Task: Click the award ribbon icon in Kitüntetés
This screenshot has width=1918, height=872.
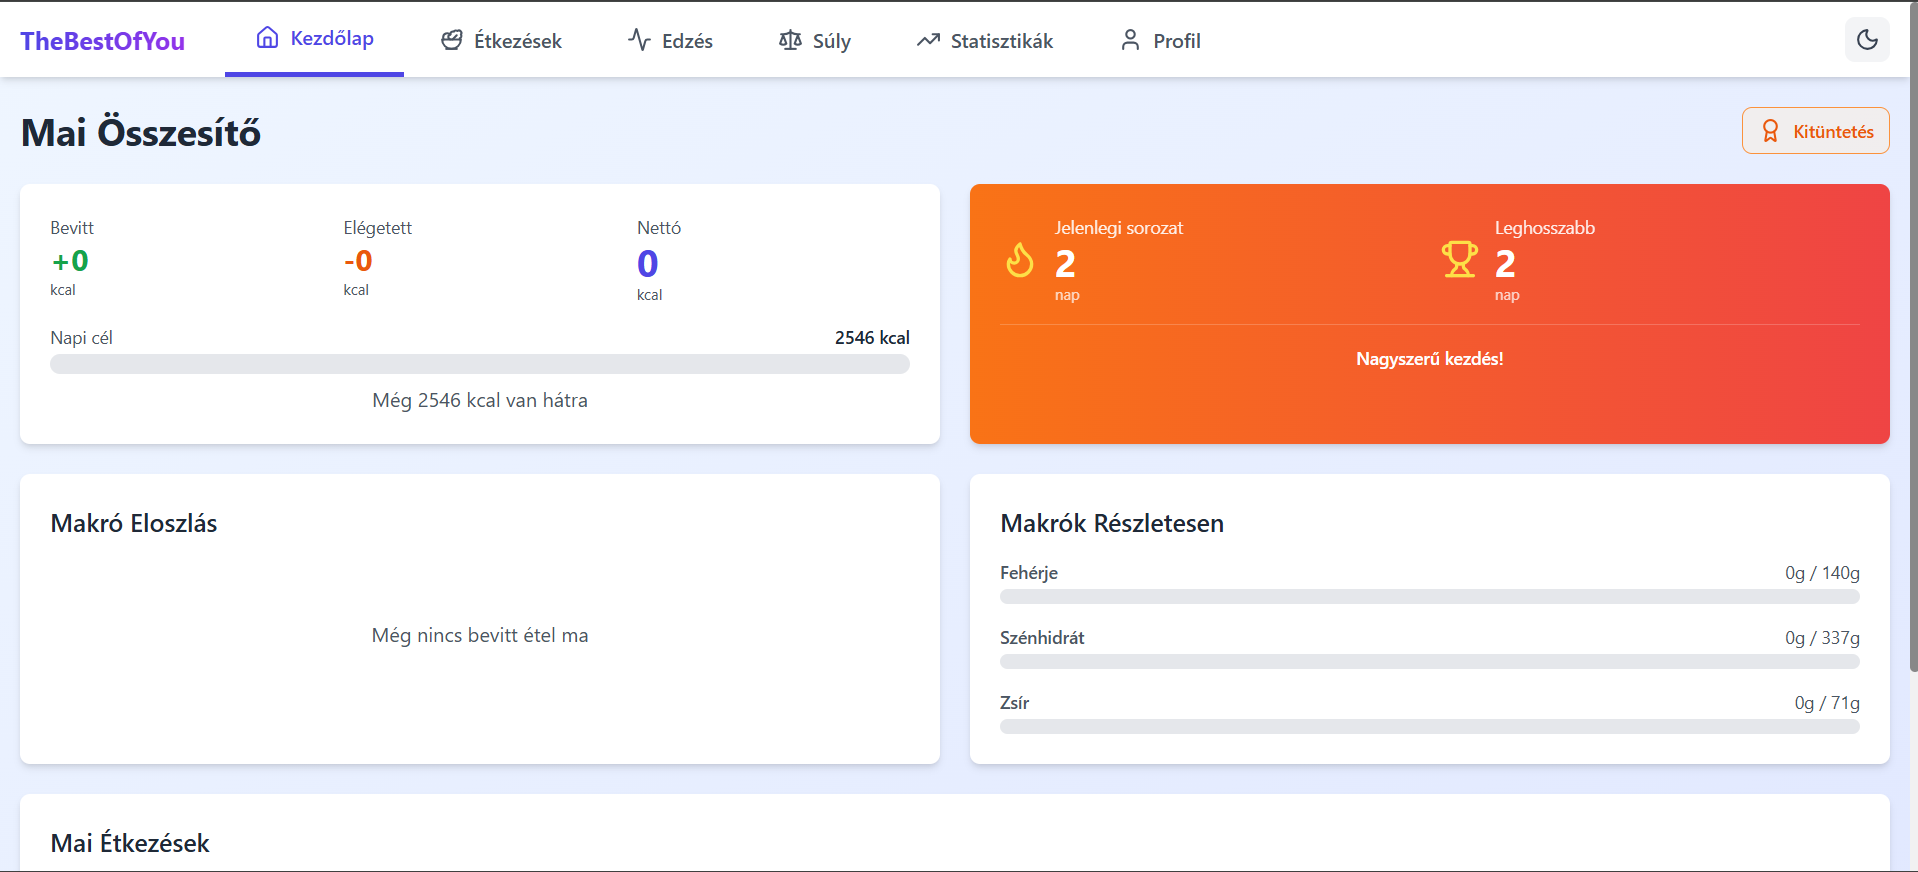Action: coord(1770,131)
